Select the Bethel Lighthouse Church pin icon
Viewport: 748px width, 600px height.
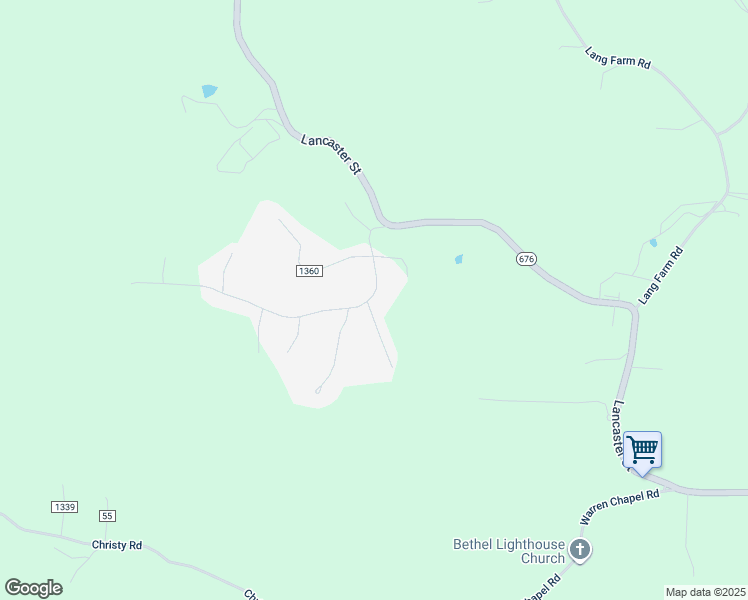click(x=580, y=550)
